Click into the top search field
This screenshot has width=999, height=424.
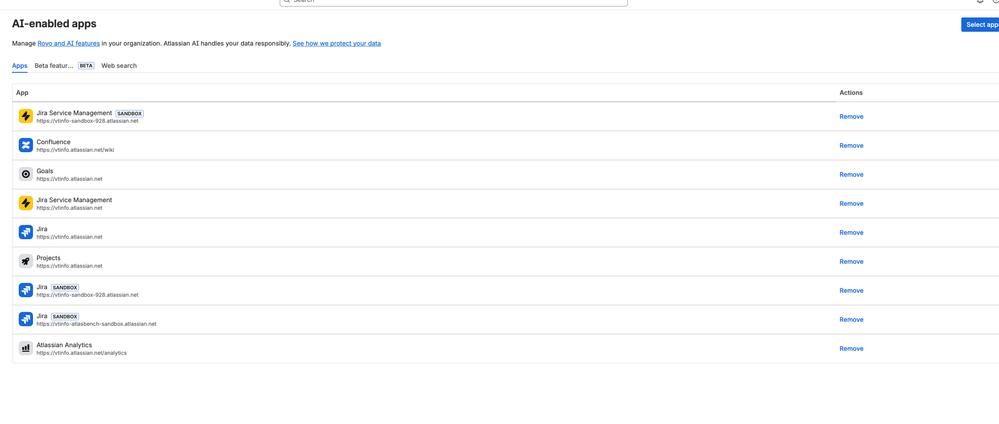(x=454, y=2)
